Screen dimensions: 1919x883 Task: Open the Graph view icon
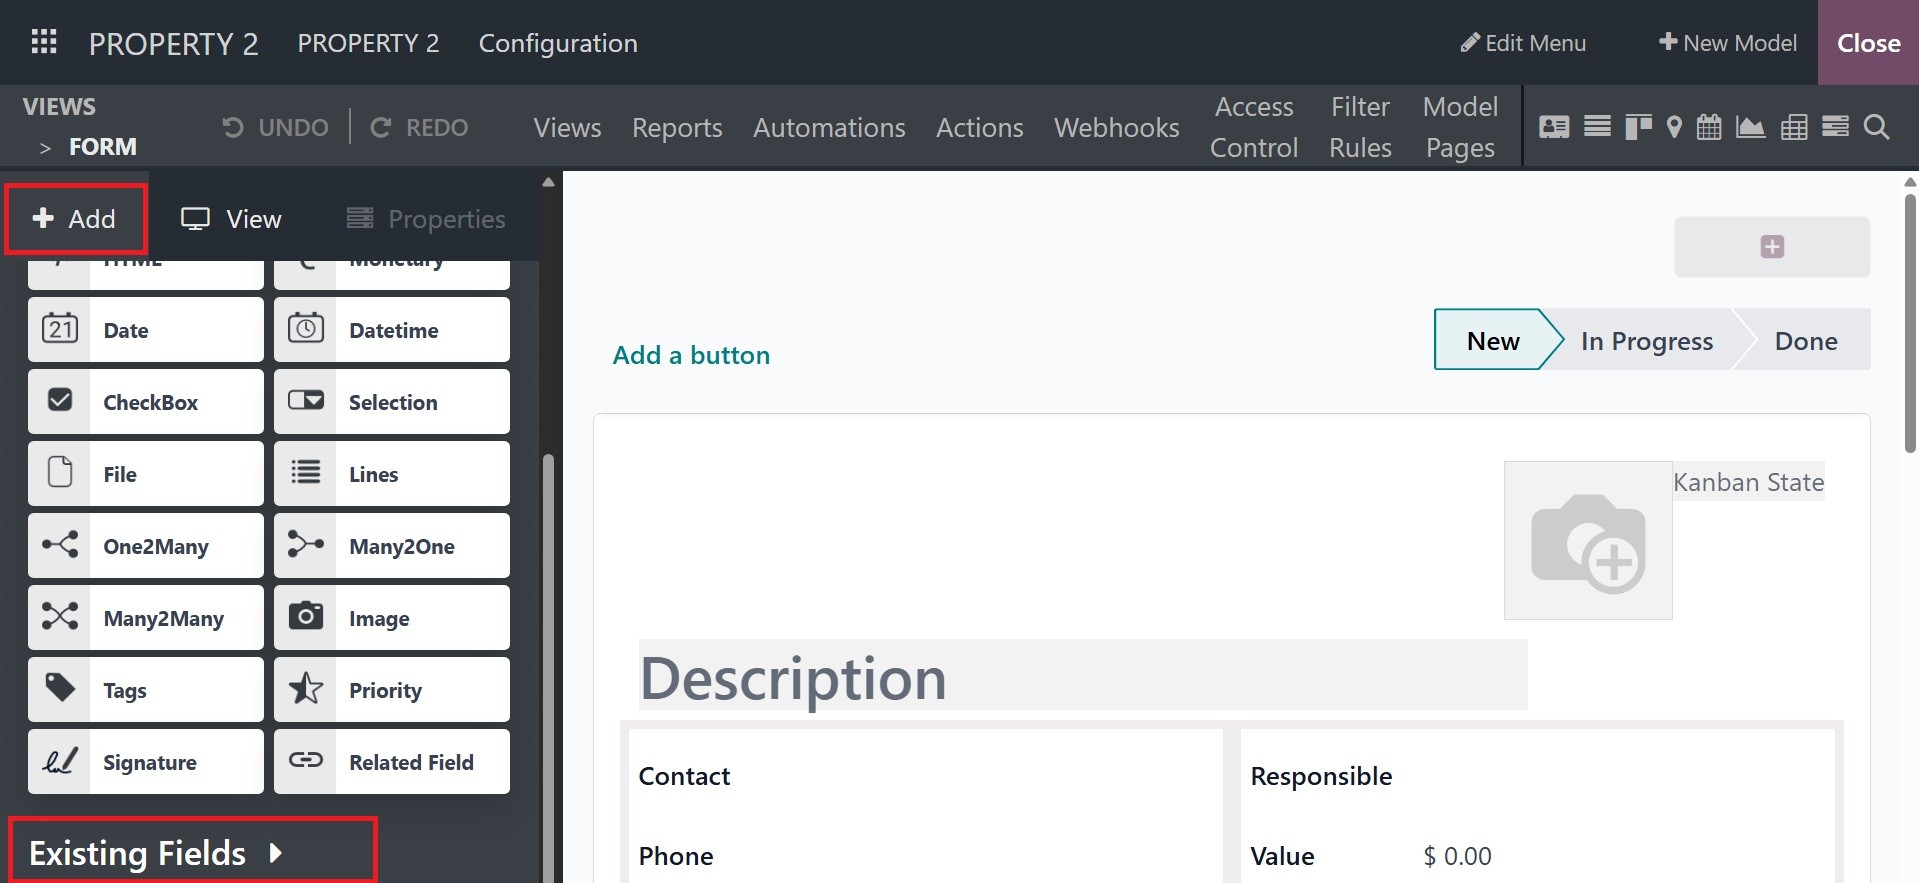[1750, 127]
